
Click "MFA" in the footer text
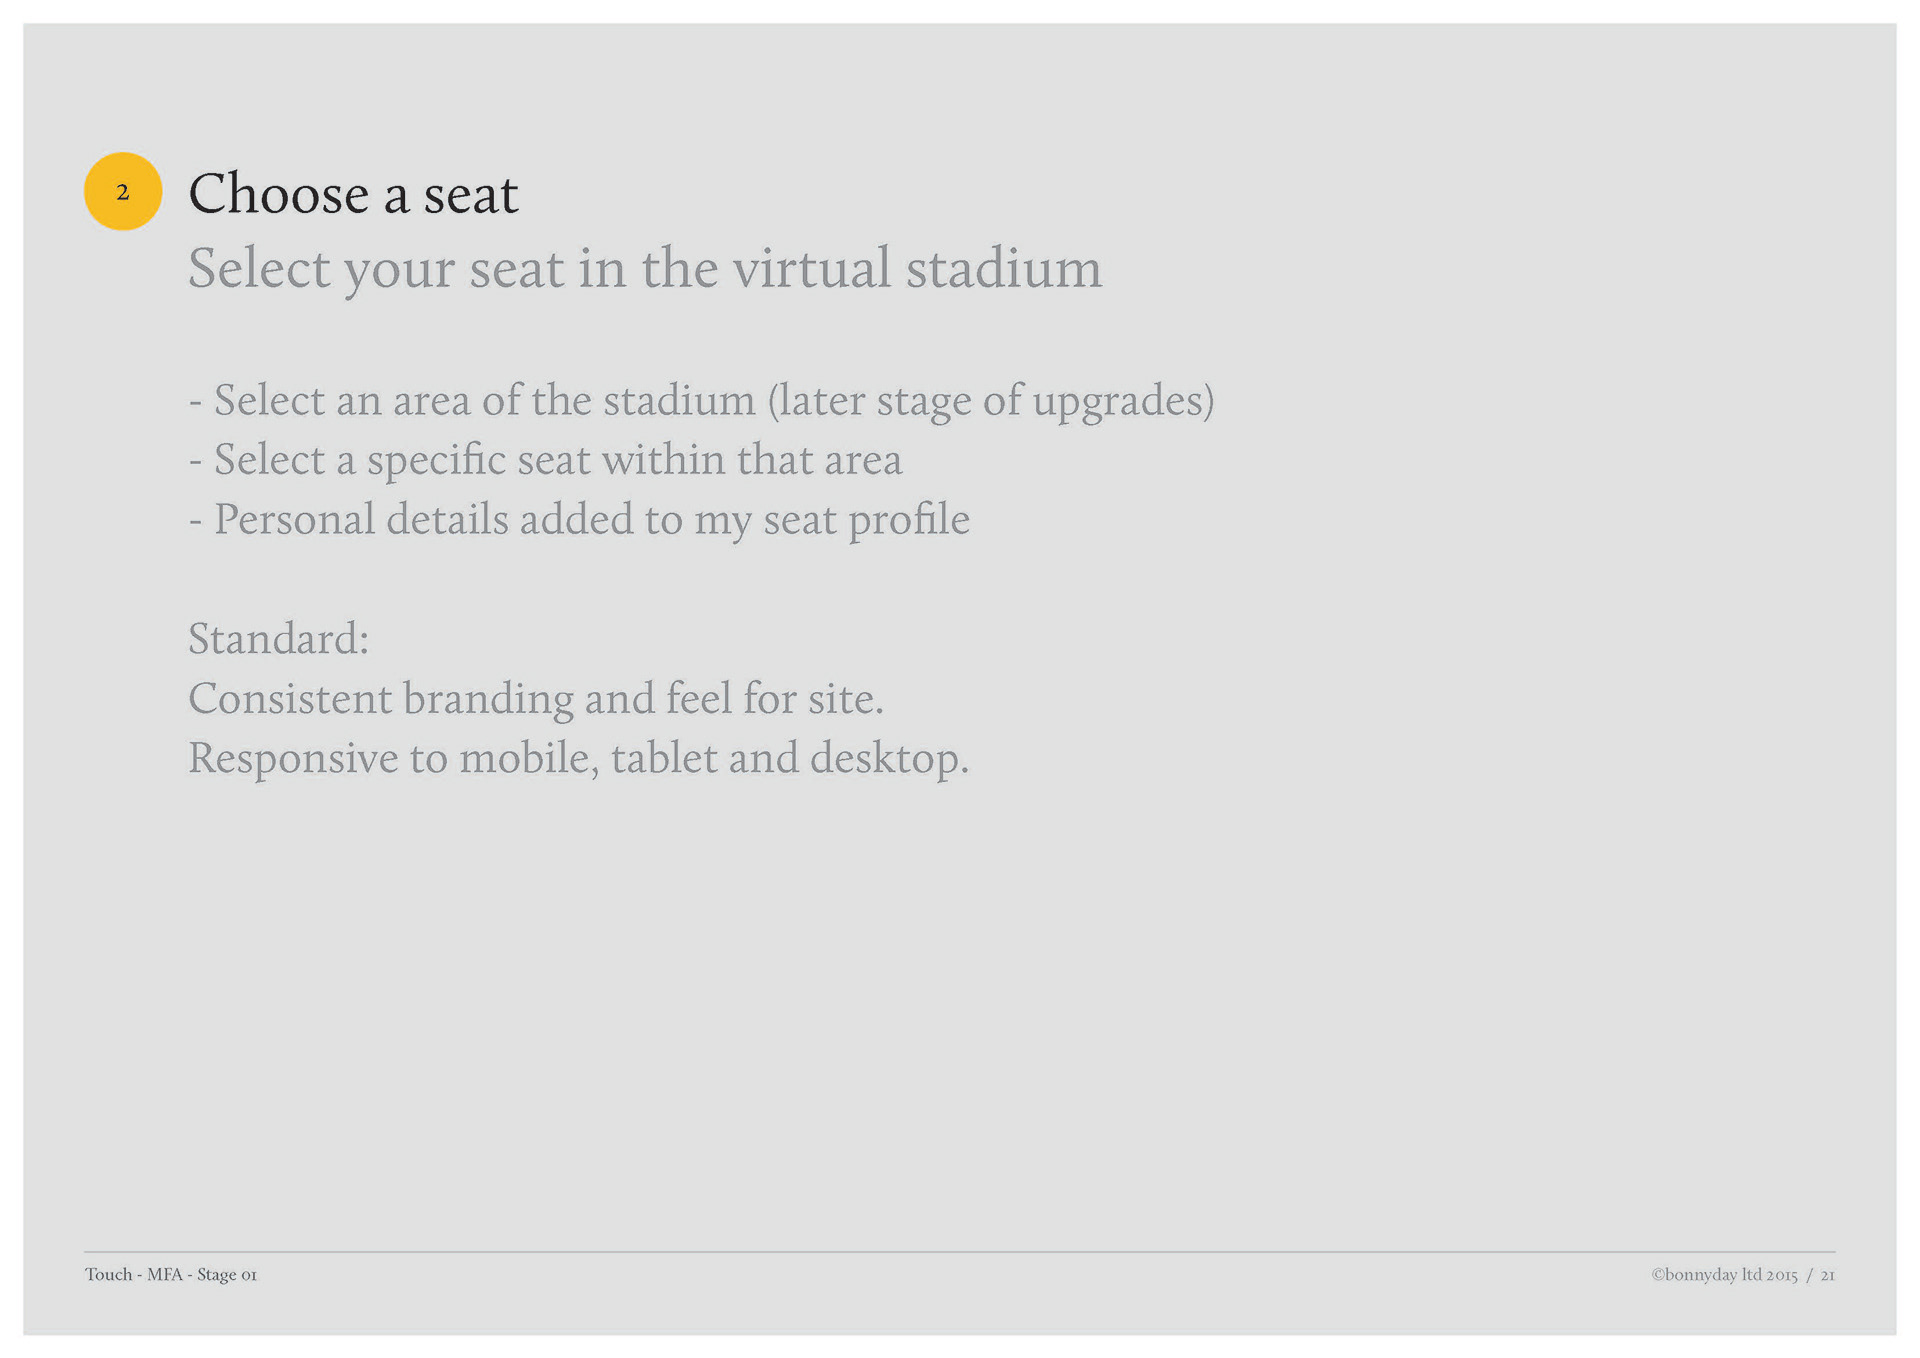tap(165, 1274)
